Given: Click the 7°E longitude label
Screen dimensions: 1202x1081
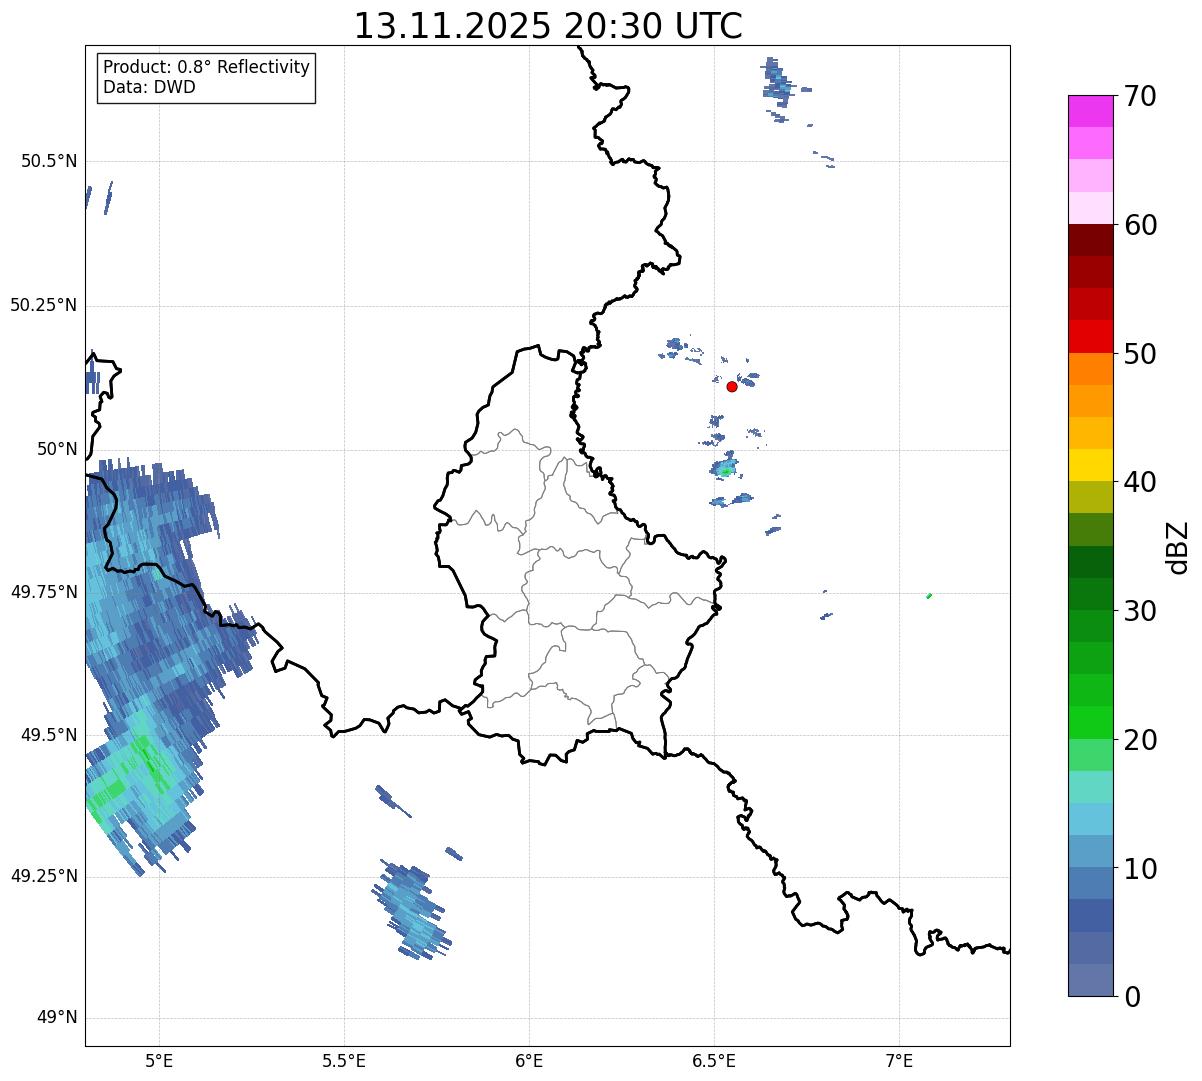Looking at the screenshot, I should point(899,1061).
